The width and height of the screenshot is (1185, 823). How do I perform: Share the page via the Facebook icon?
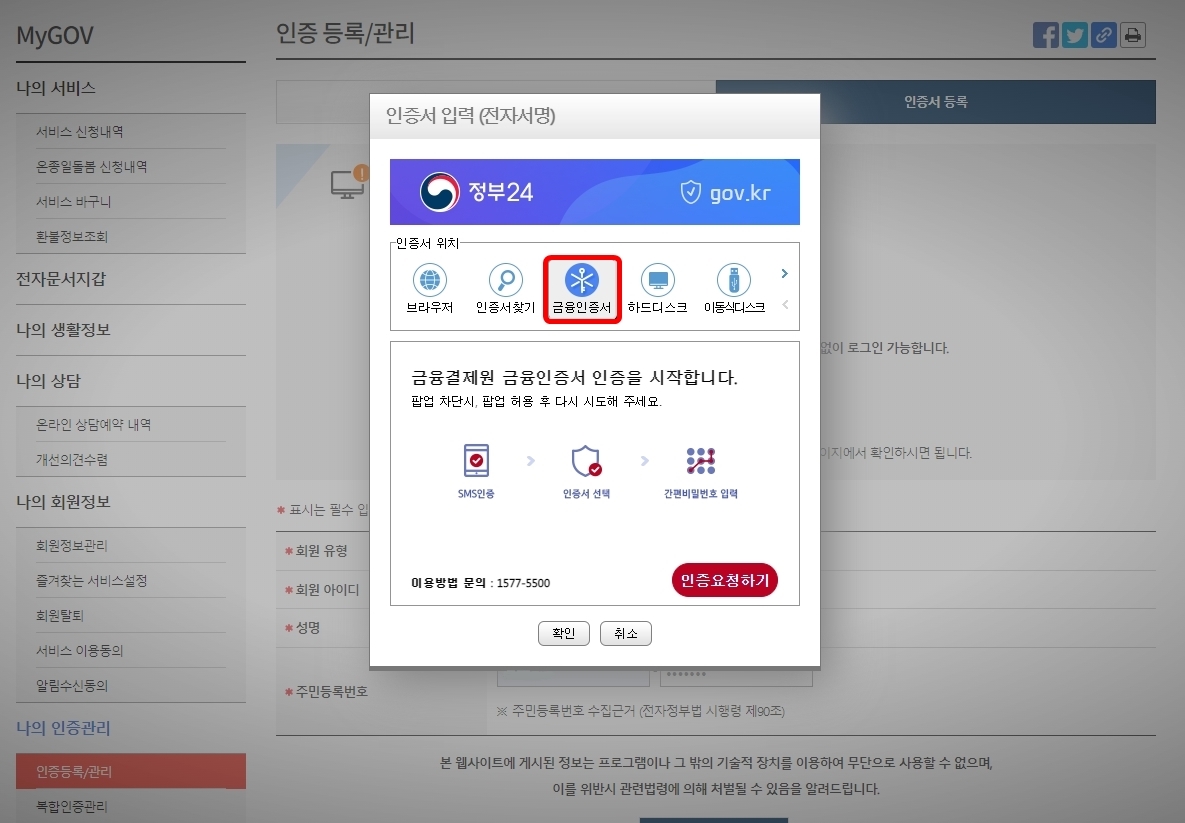point(1045,34)
